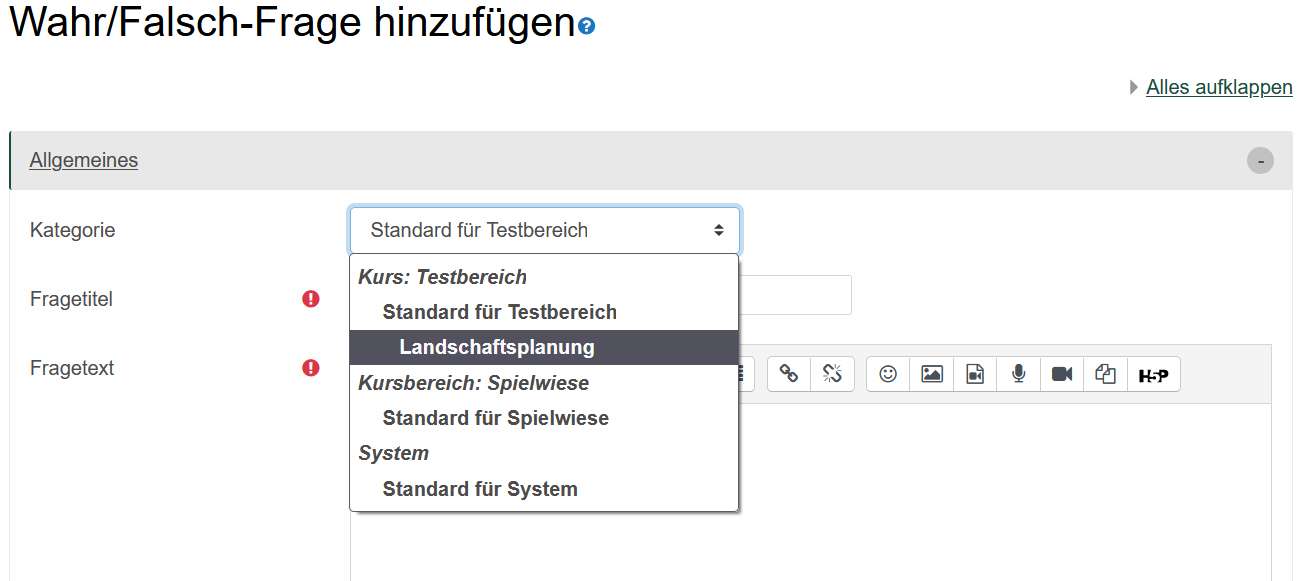This screenshot has width=1297, height=581.
Task: Collapse the Allgemeines section with minus button
Action: click(x=1260, y=160)
